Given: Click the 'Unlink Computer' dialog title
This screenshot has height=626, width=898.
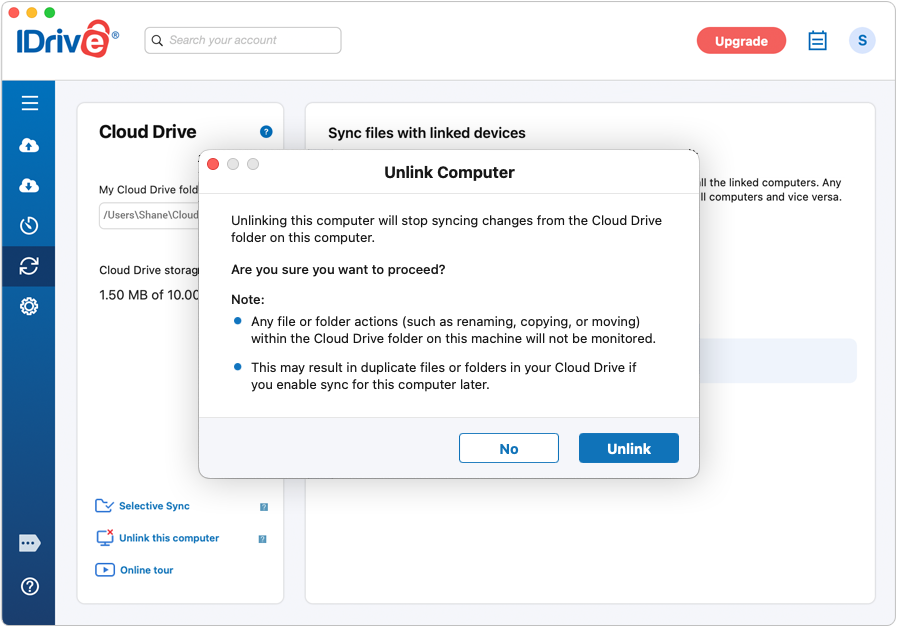Looking at the screenshot, I should (449, 172).
